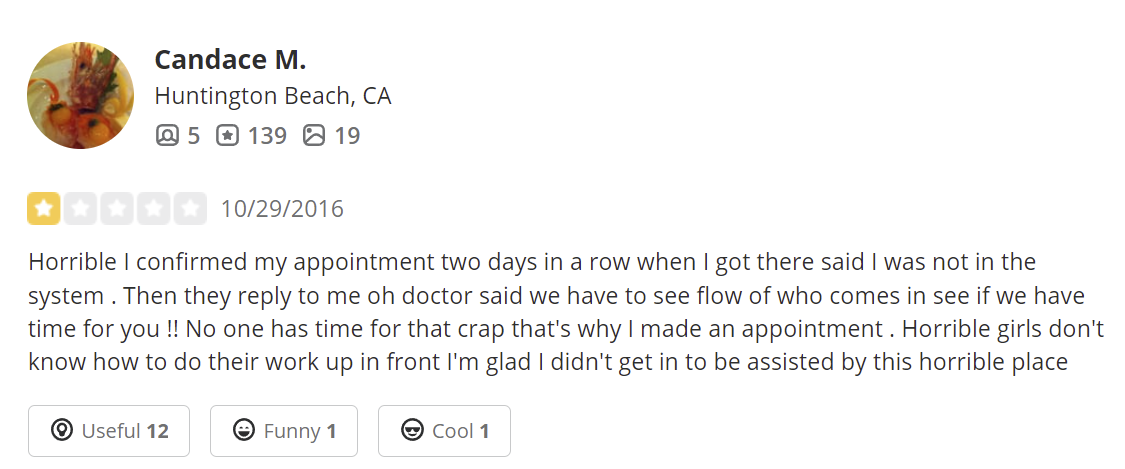1125x469 pixels.
Task: Click the second empty rating star
Action: click(81, 209)
